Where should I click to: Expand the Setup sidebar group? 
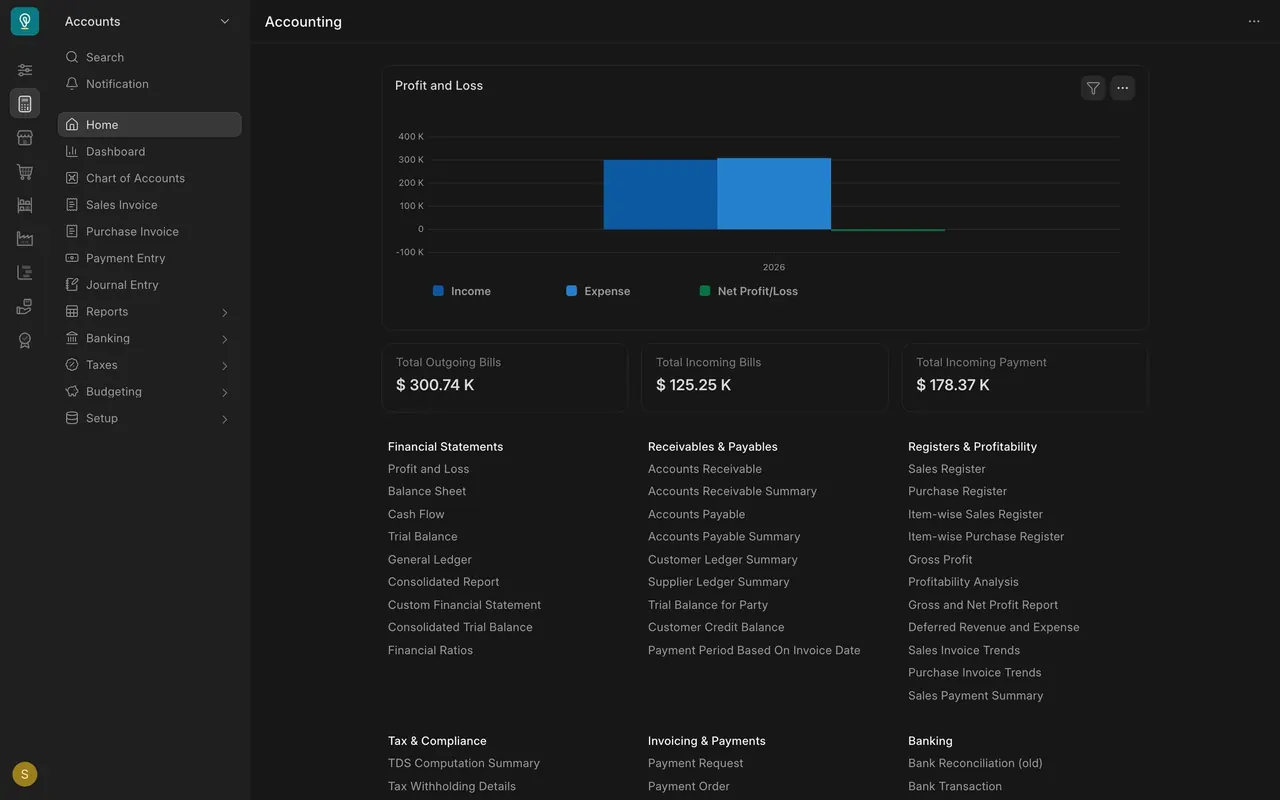pyautogui.click(x=150, y=418)
